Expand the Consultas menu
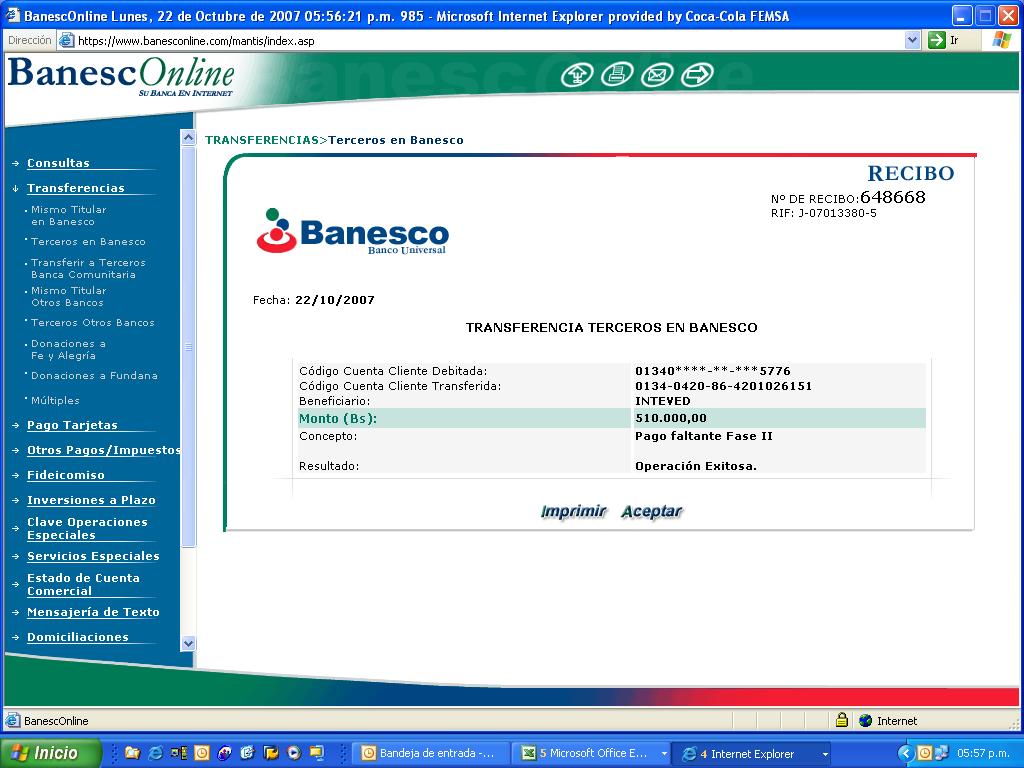The height and width of the screenshot is (768, 1024). pos(58,163)
